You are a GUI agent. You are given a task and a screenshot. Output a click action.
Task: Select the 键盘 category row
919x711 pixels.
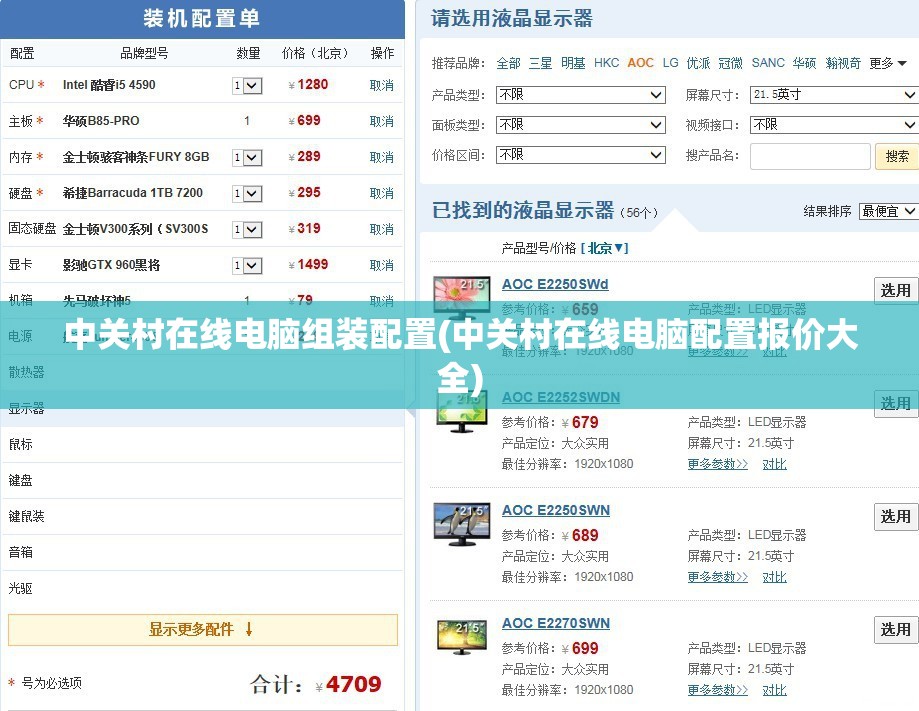(202, 481)
